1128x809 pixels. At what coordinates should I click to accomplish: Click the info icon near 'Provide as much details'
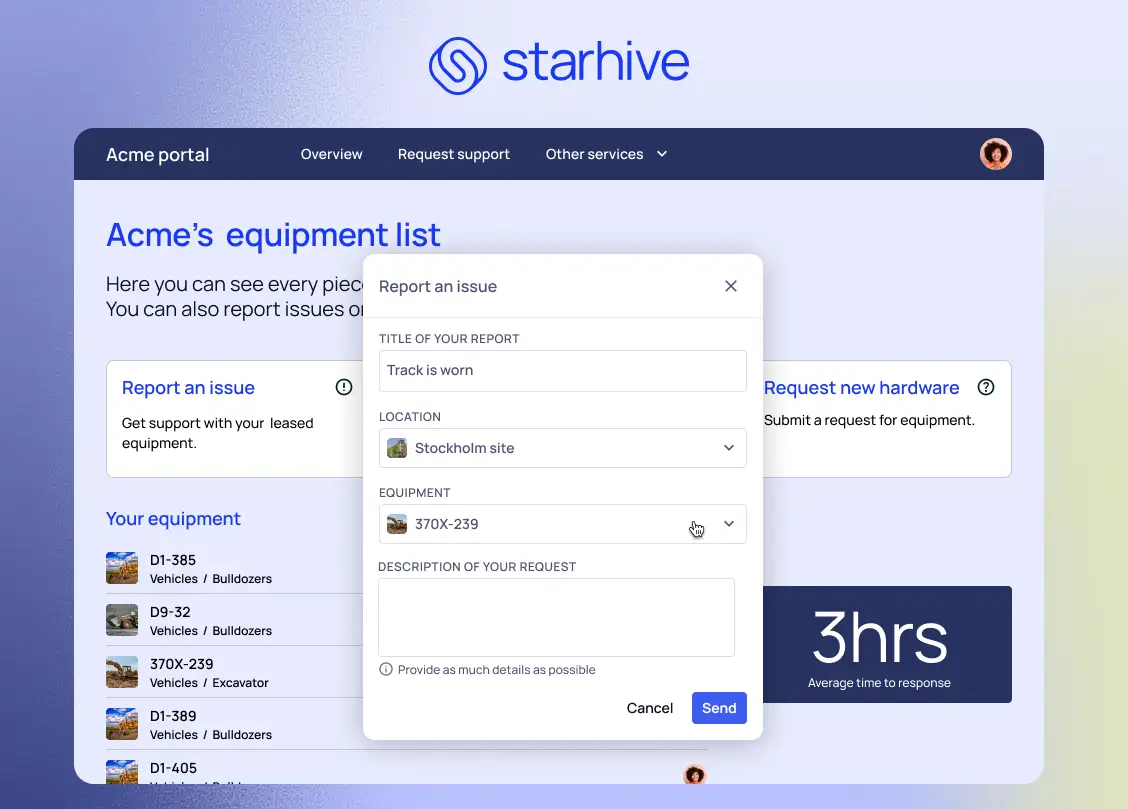pyautogui.click(x=385, y=669)
